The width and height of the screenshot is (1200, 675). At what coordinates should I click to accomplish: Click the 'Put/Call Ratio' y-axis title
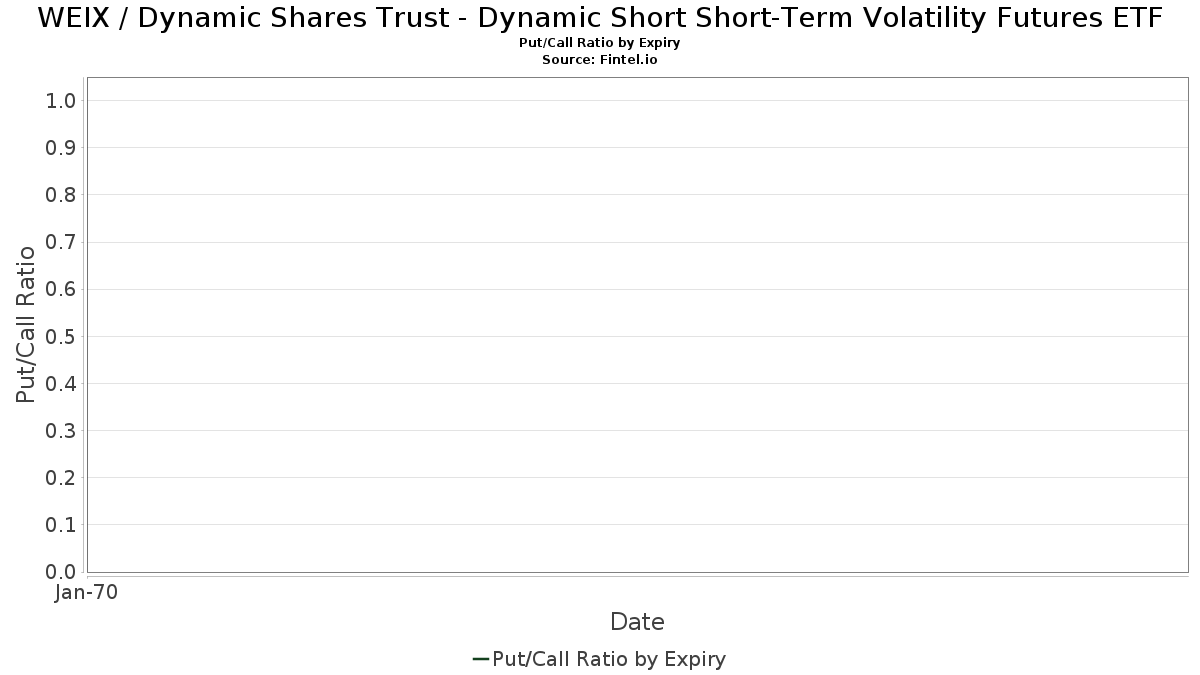pos(26,324)
